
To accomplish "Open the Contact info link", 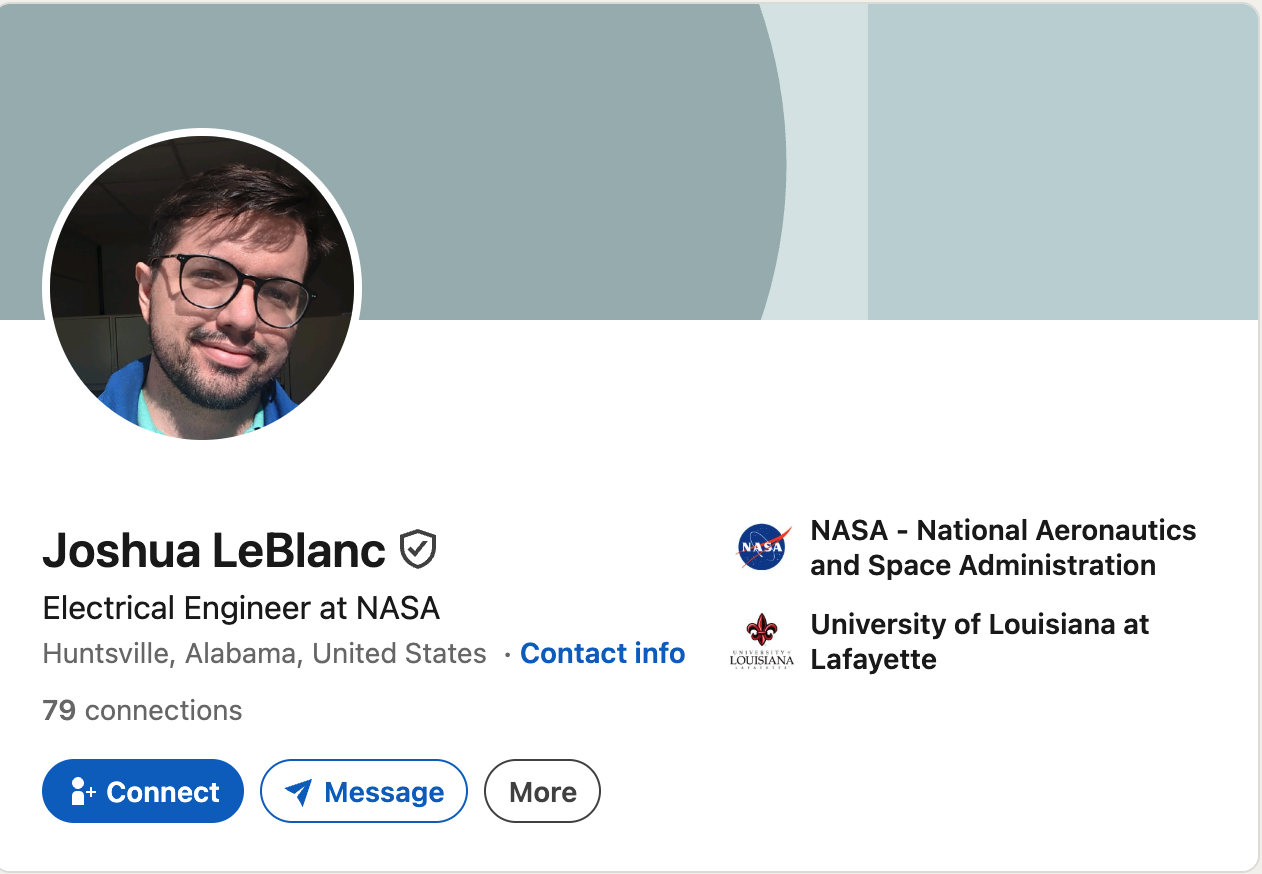I will tap(603, 654).
